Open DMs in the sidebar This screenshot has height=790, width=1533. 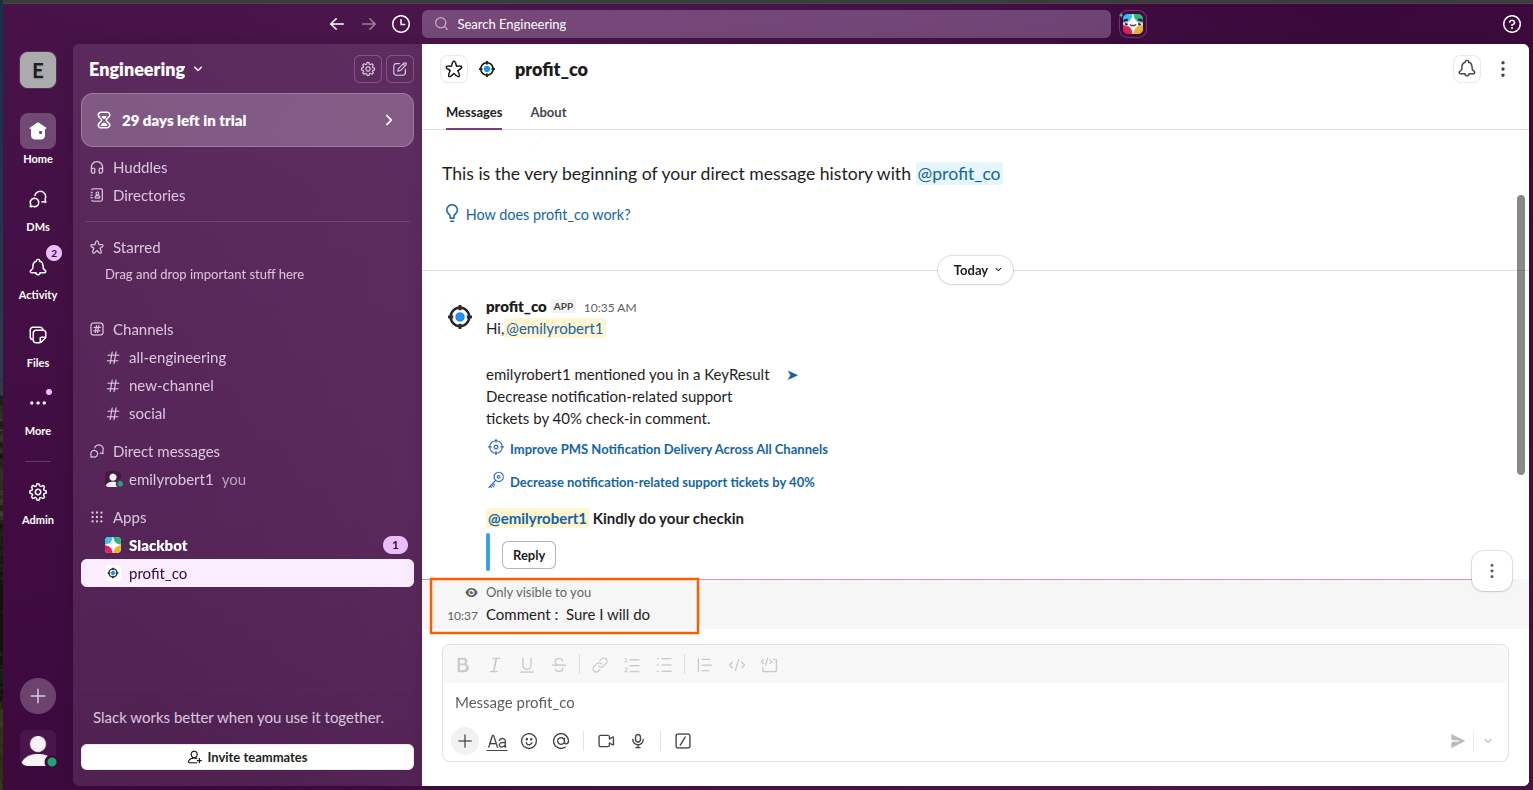point(38,208)
